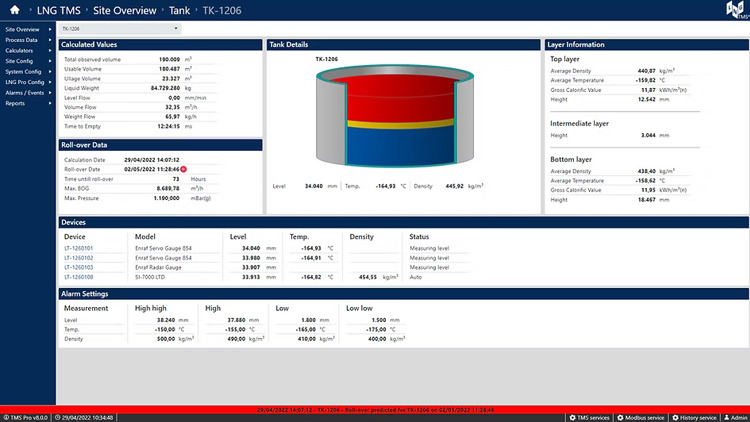Open the Reports menu item
Viewport: 750px width, 422px height.
point(25,102)
